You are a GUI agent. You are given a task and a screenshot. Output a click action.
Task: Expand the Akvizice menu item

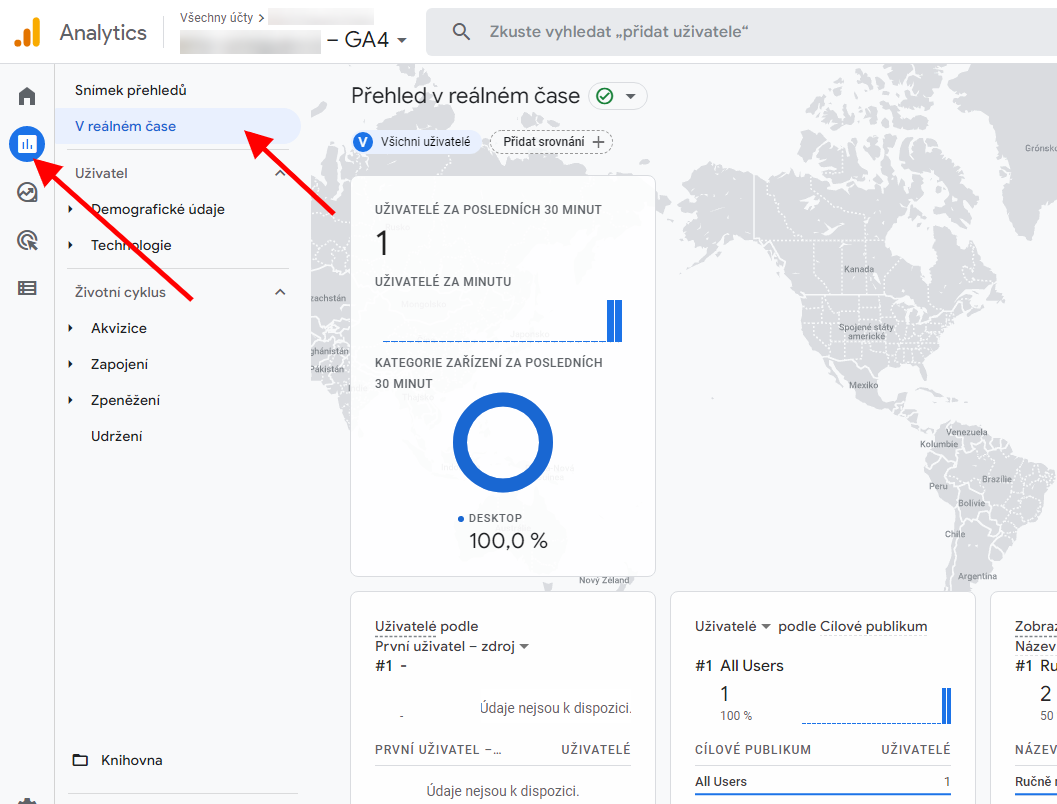coord(70,328)
